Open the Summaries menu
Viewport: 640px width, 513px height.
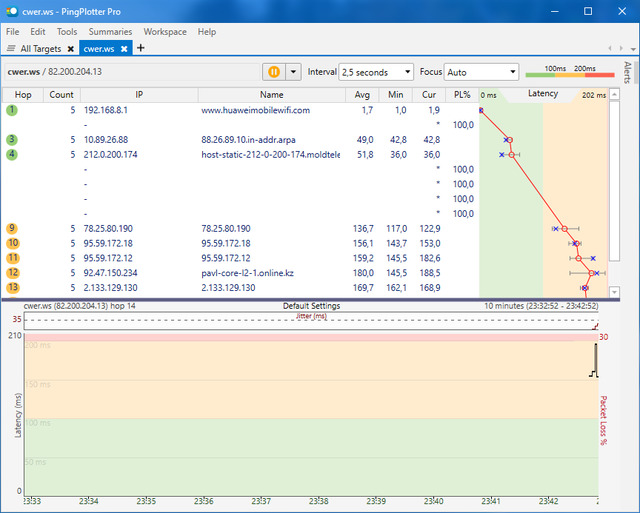click(x=110, y=31)
